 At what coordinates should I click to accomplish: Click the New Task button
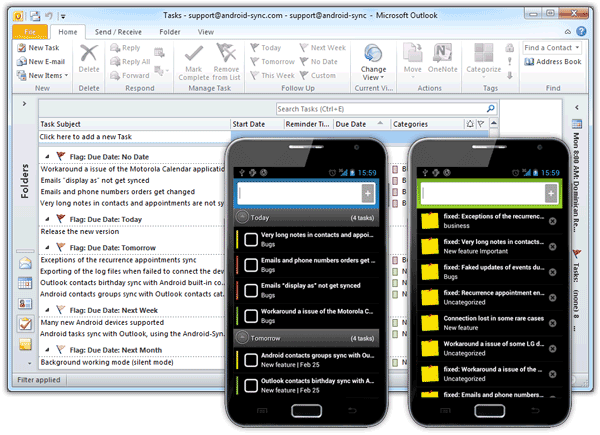coord(38,48)
